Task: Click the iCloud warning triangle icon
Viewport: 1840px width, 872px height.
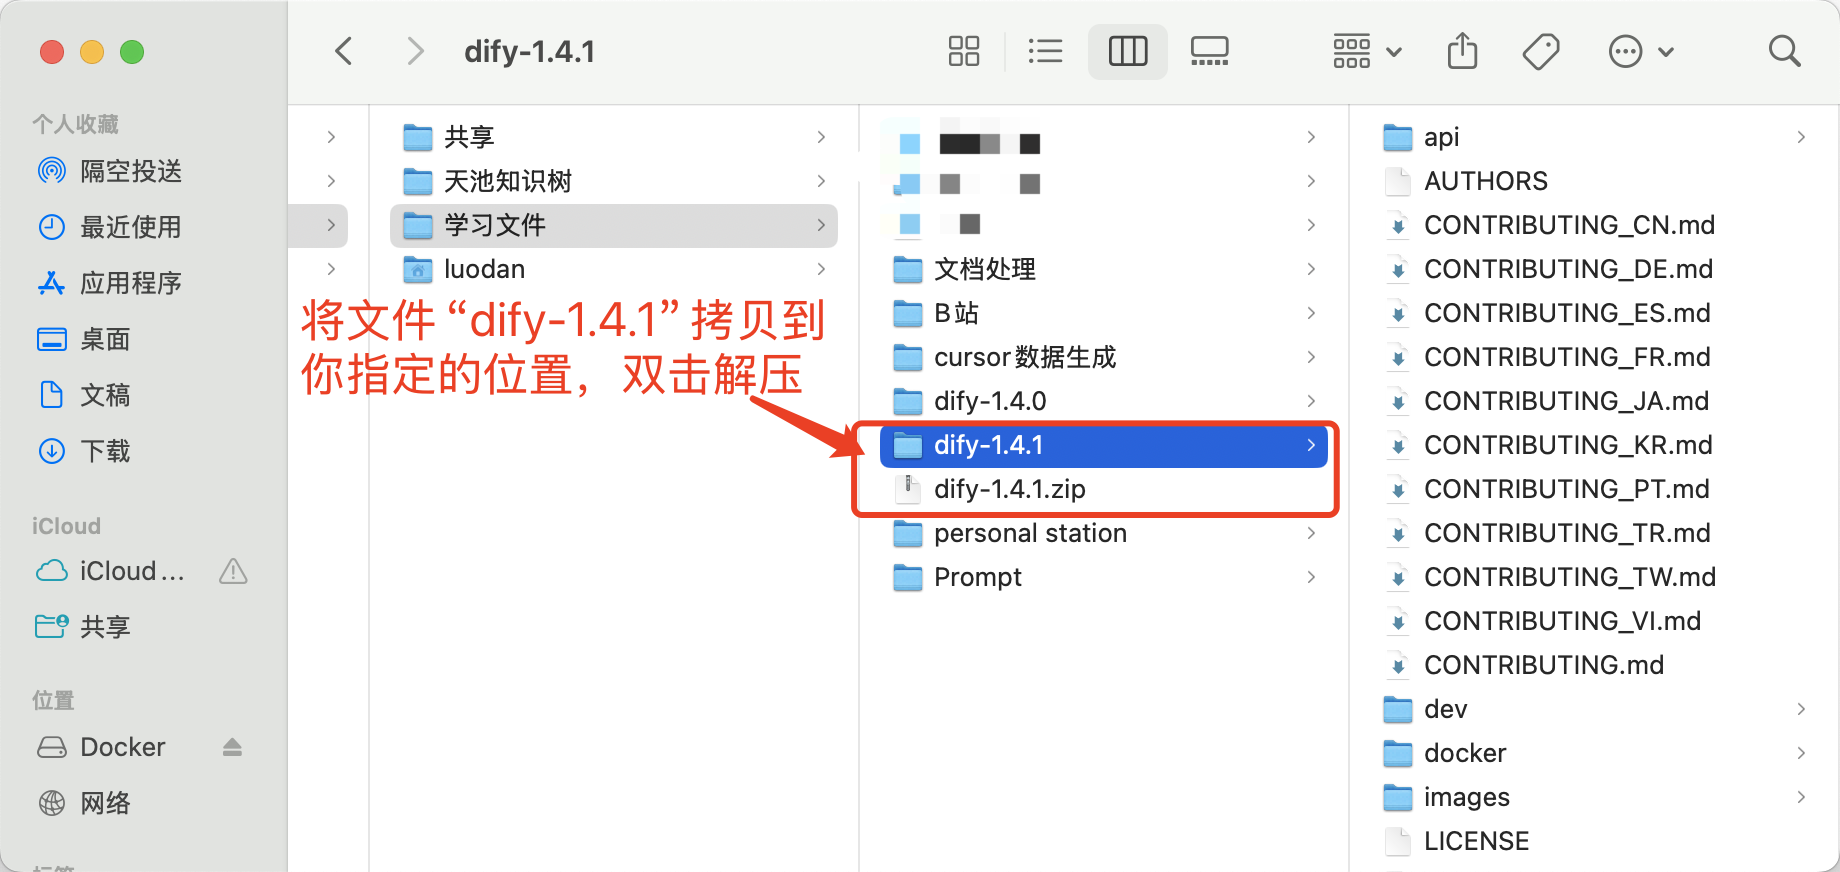Action: (x=233, y=571)
